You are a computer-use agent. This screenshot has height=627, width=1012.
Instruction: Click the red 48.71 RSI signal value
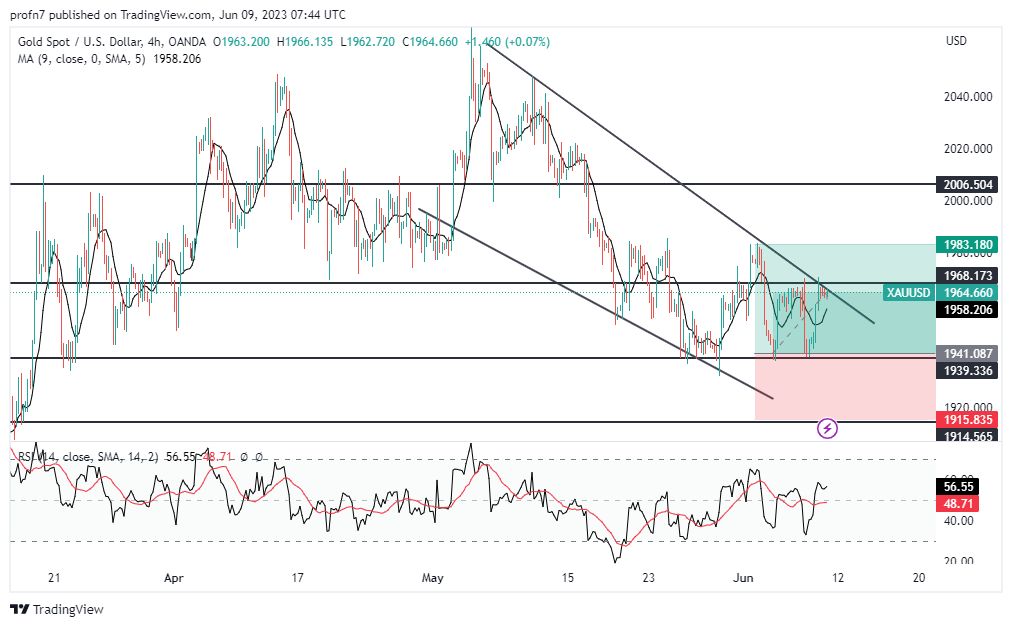pos(958,504)
